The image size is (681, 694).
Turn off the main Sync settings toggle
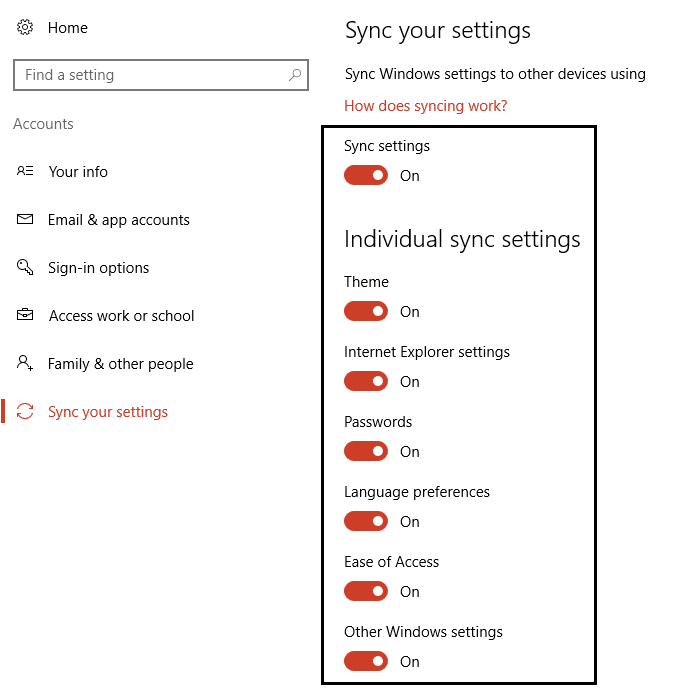tap(366, 175)
